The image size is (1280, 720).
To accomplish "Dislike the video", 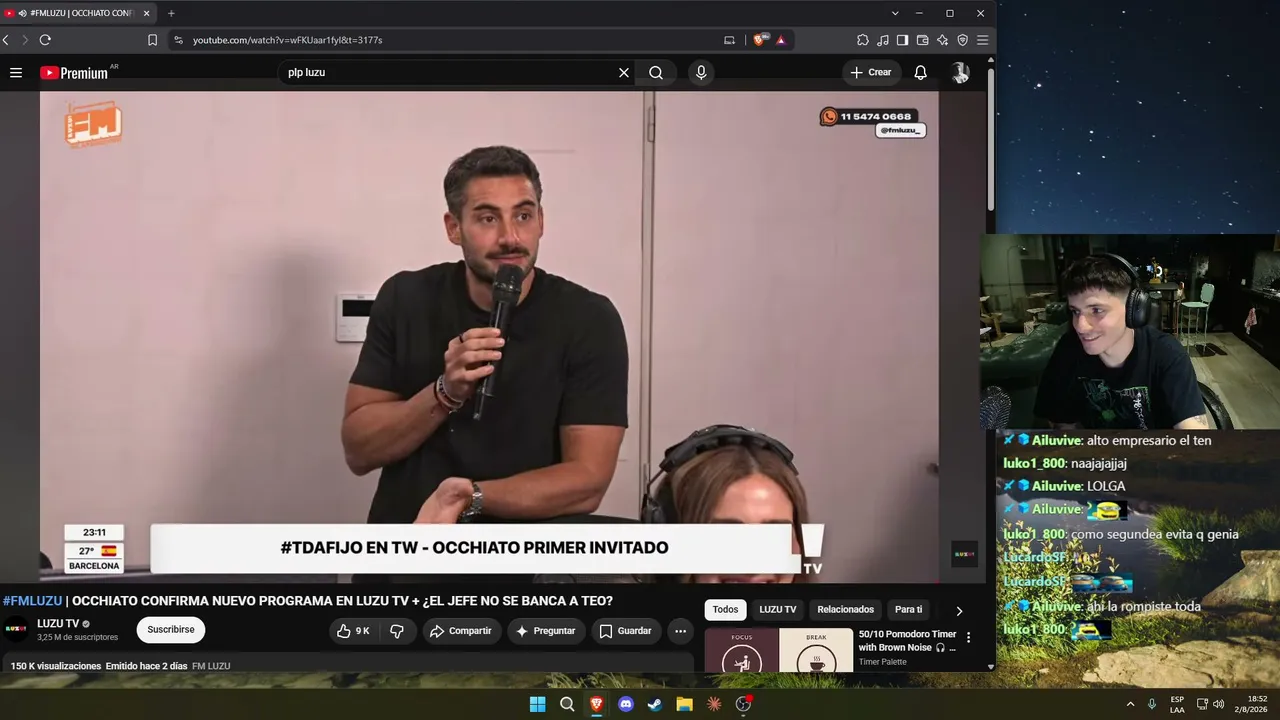I will 397,631.
